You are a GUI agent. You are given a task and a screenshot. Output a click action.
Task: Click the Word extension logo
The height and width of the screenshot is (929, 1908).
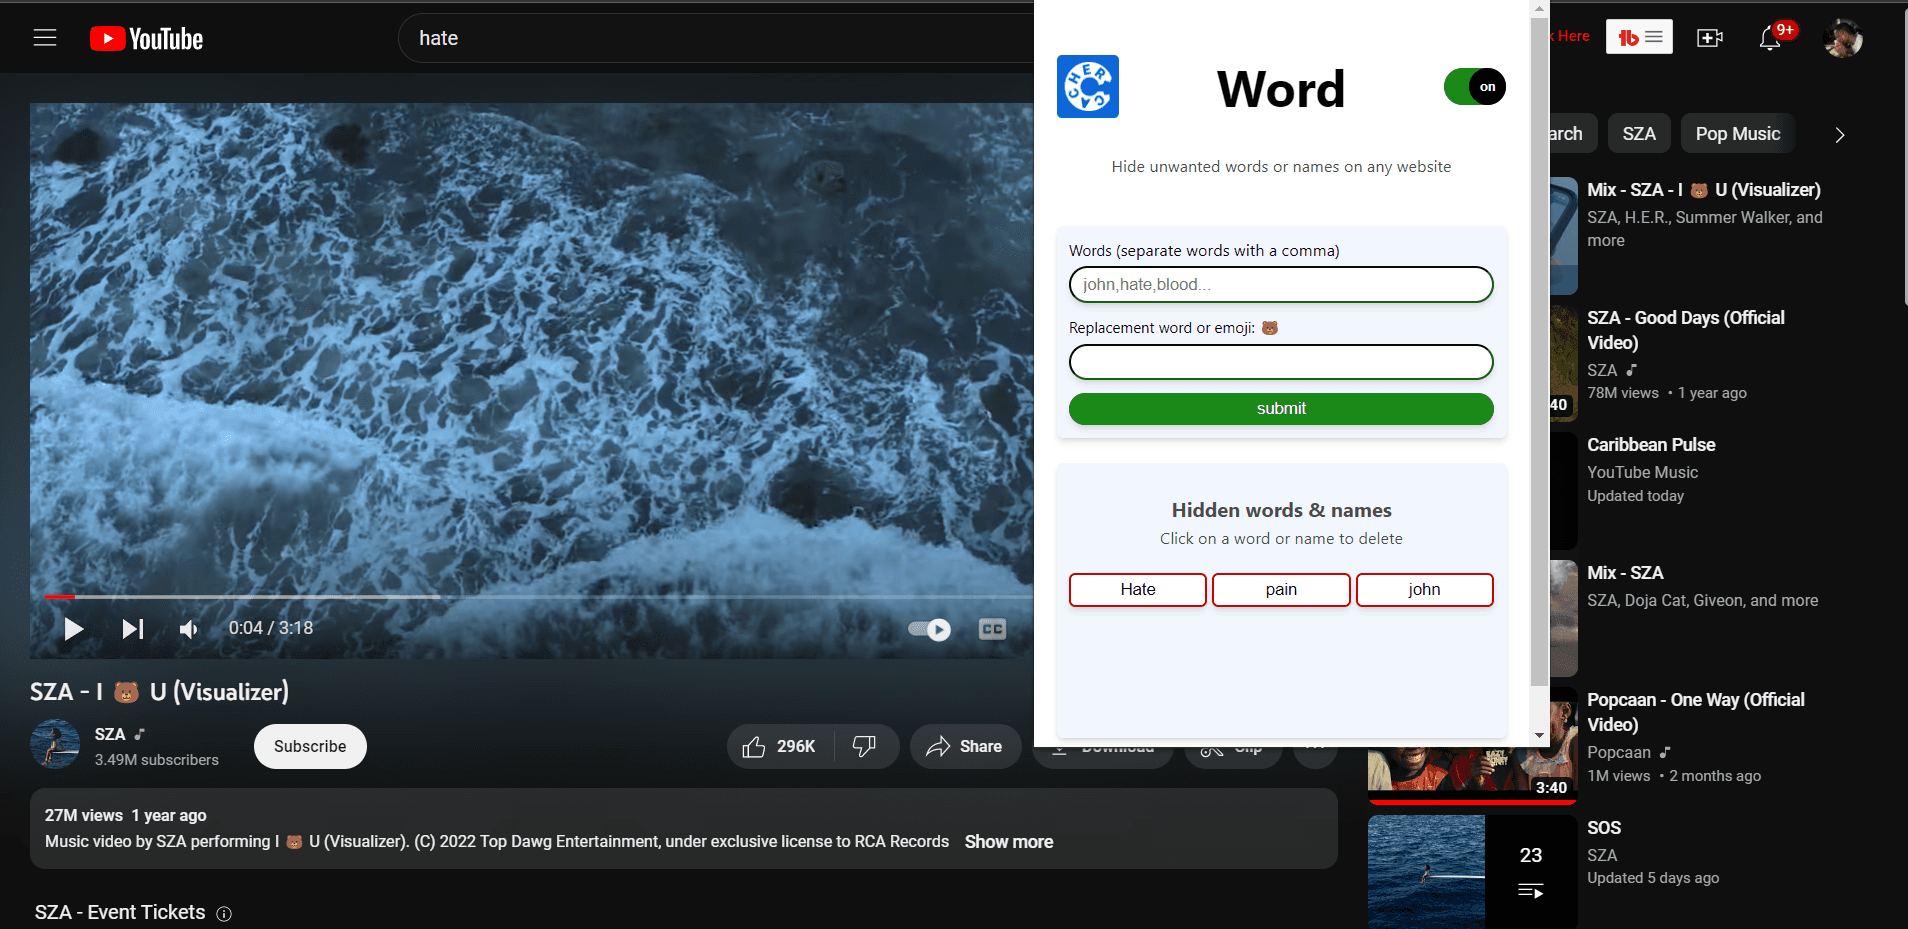[x=1088, y=86]
